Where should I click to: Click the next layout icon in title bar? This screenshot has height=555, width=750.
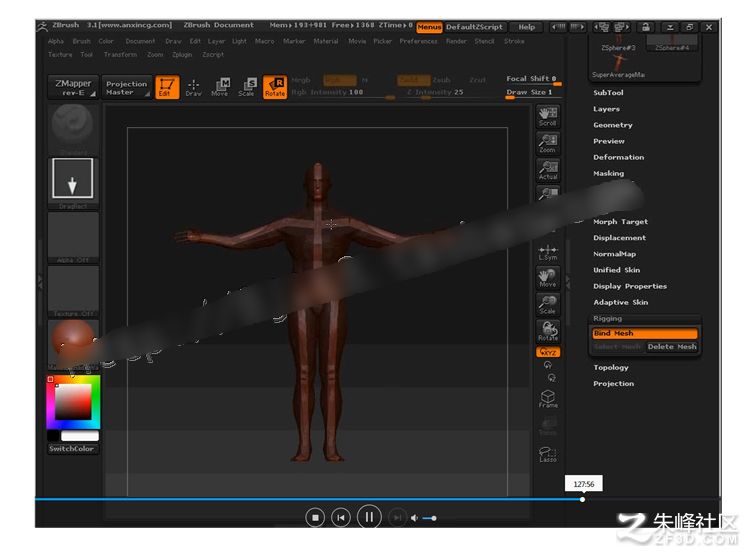click(x=622, y=27)
